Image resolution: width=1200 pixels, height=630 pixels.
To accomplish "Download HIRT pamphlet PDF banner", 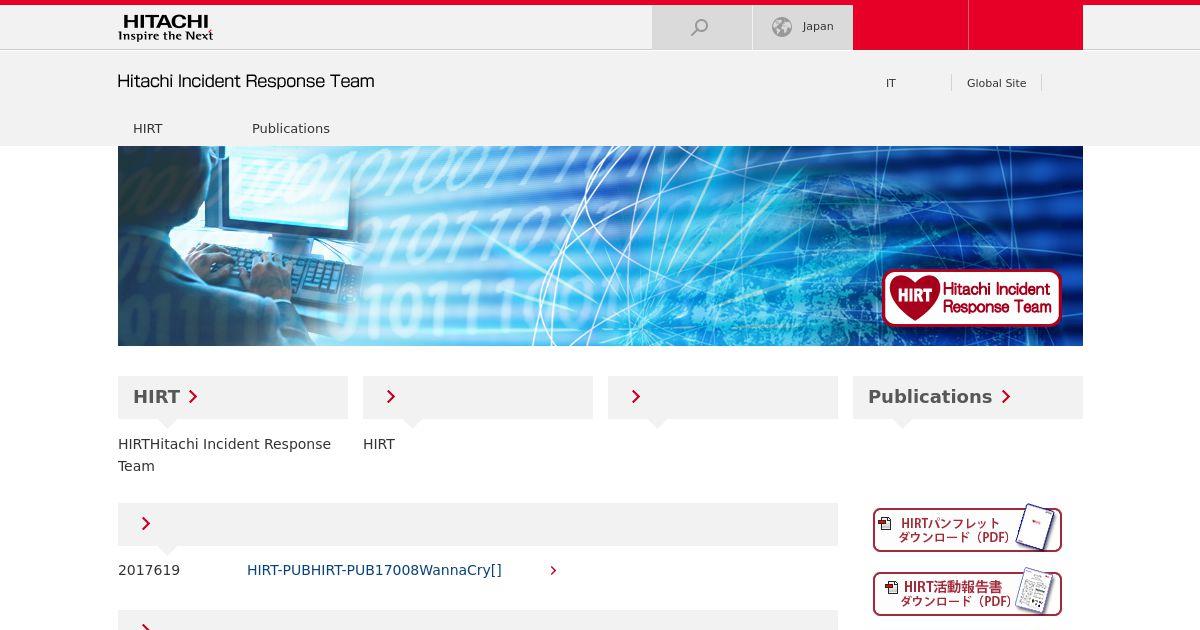I will [967, 529].
